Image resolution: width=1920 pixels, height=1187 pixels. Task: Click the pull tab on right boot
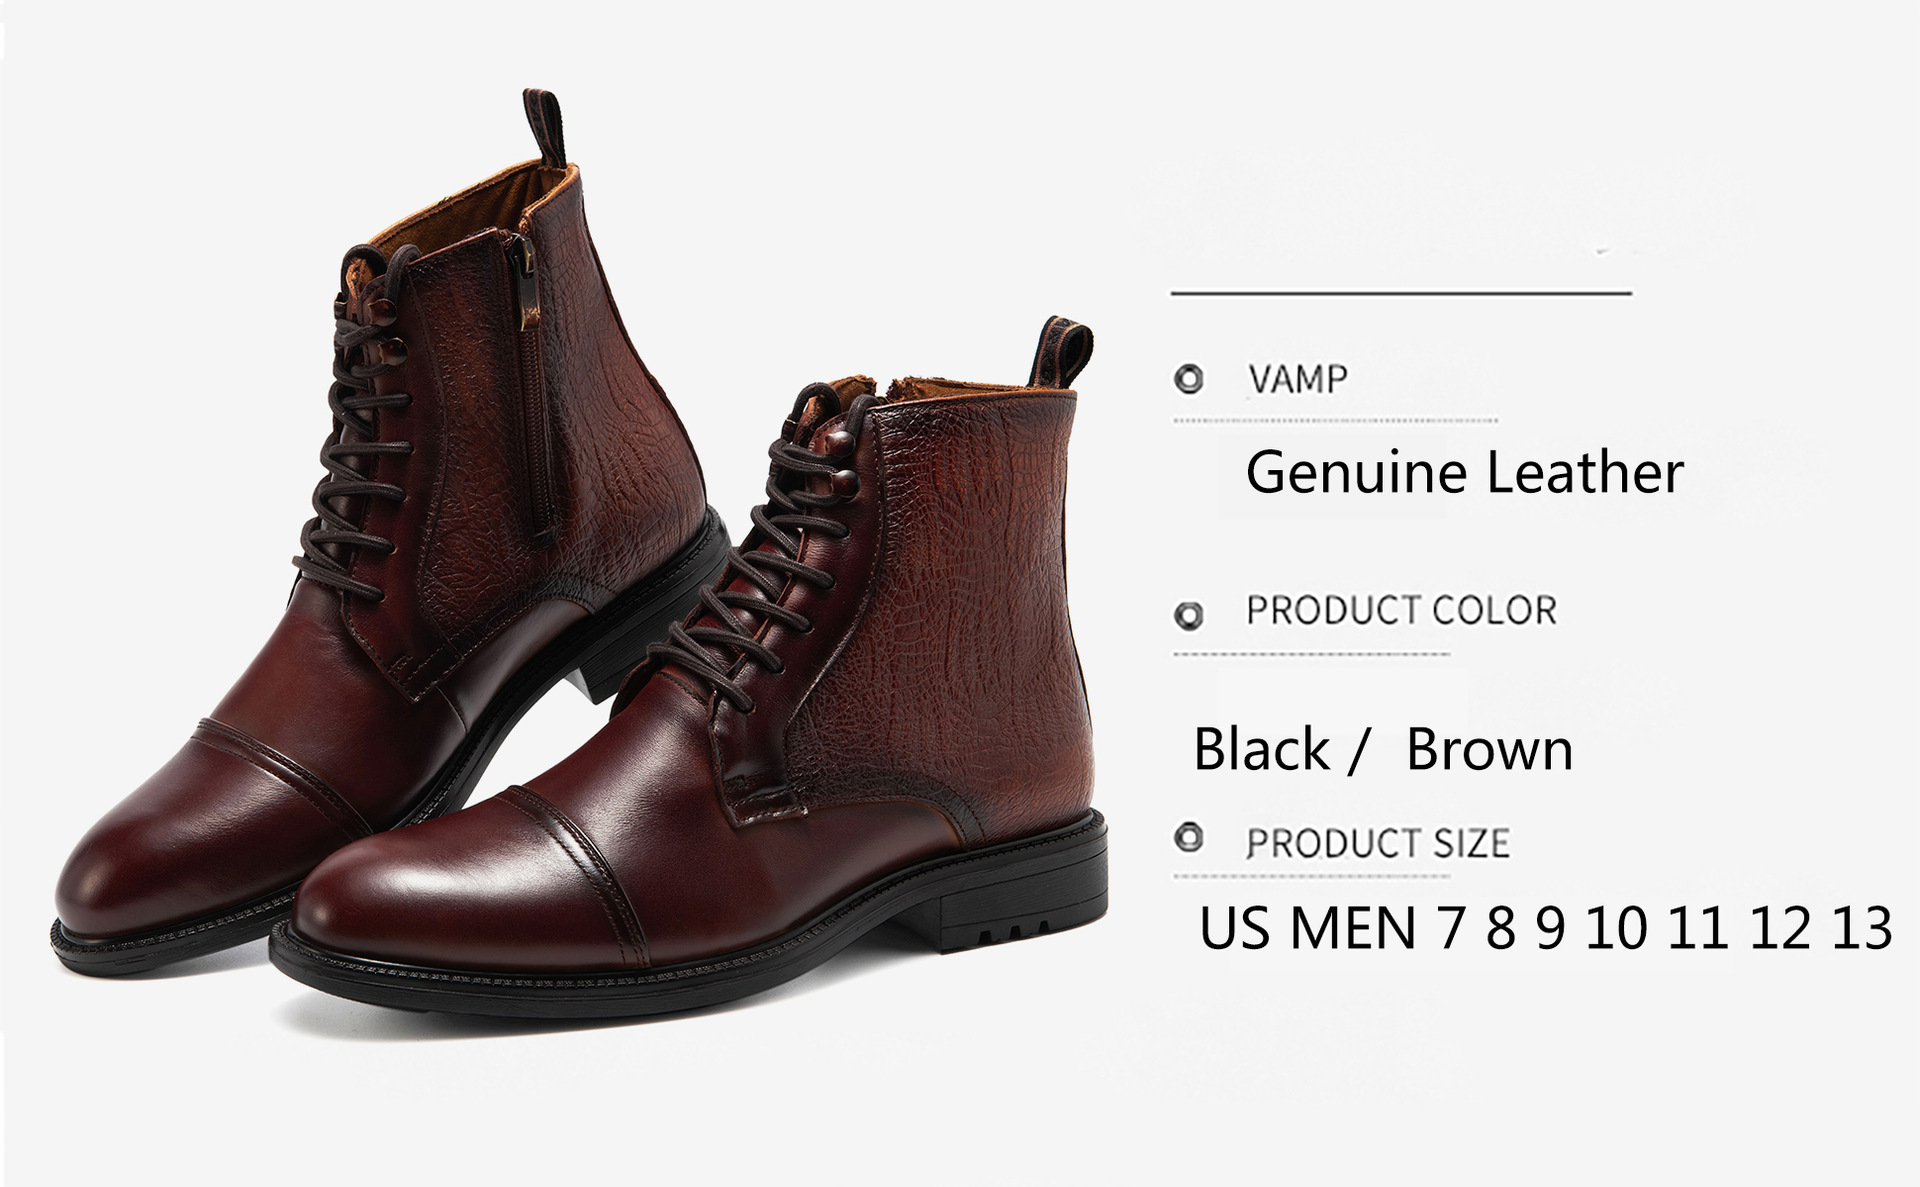coord(1062,352)
